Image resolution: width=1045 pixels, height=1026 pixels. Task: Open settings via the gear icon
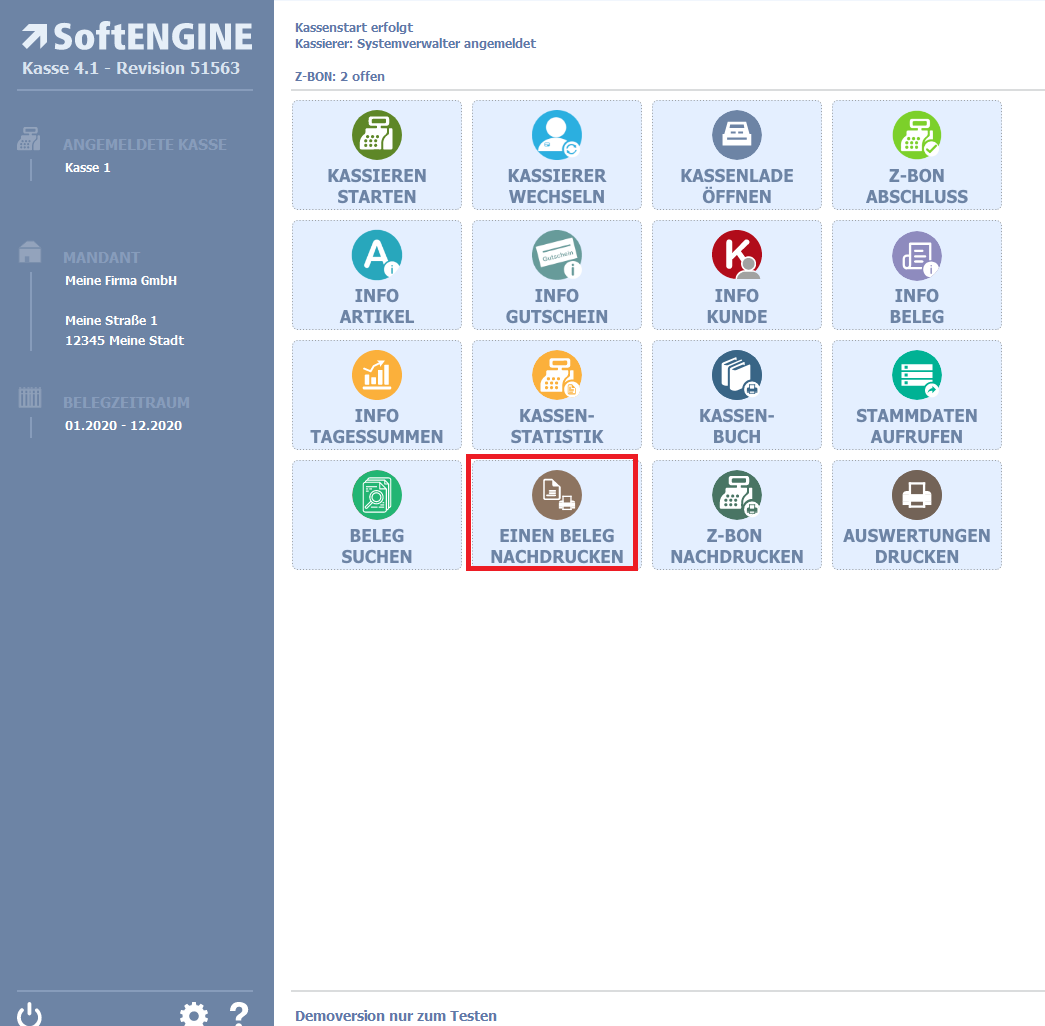click(194, 1014)
